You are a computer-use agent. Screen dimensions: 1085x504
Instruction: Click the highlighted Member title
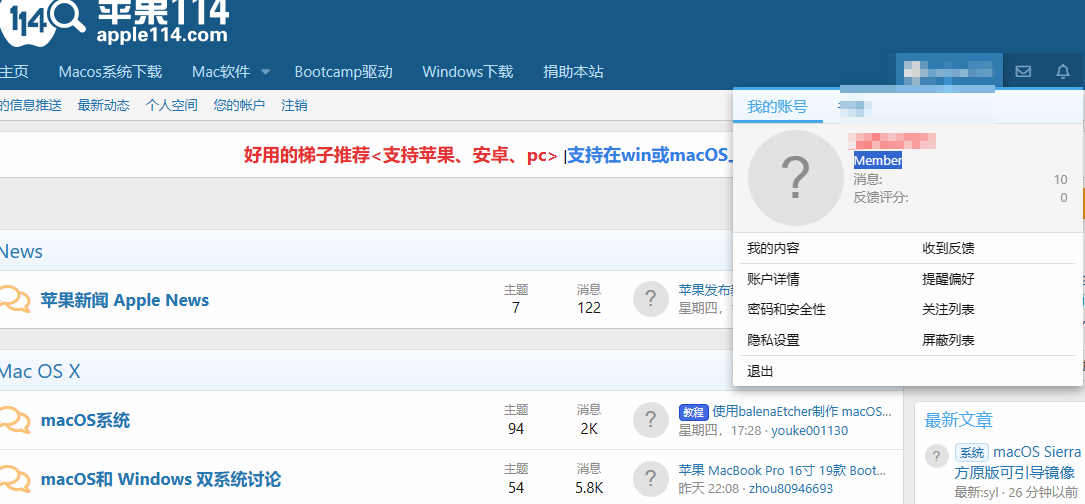pos(877,161)
